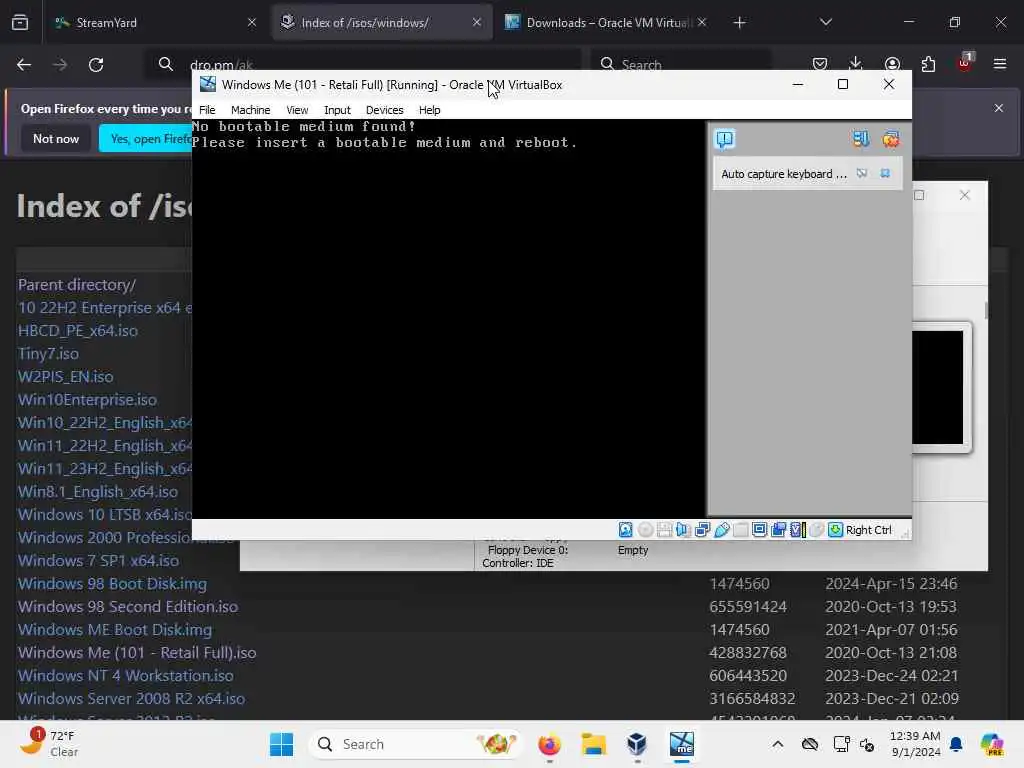
Task: Open the weather widget showing 72°F Clear
Action: tap(49, 743)
